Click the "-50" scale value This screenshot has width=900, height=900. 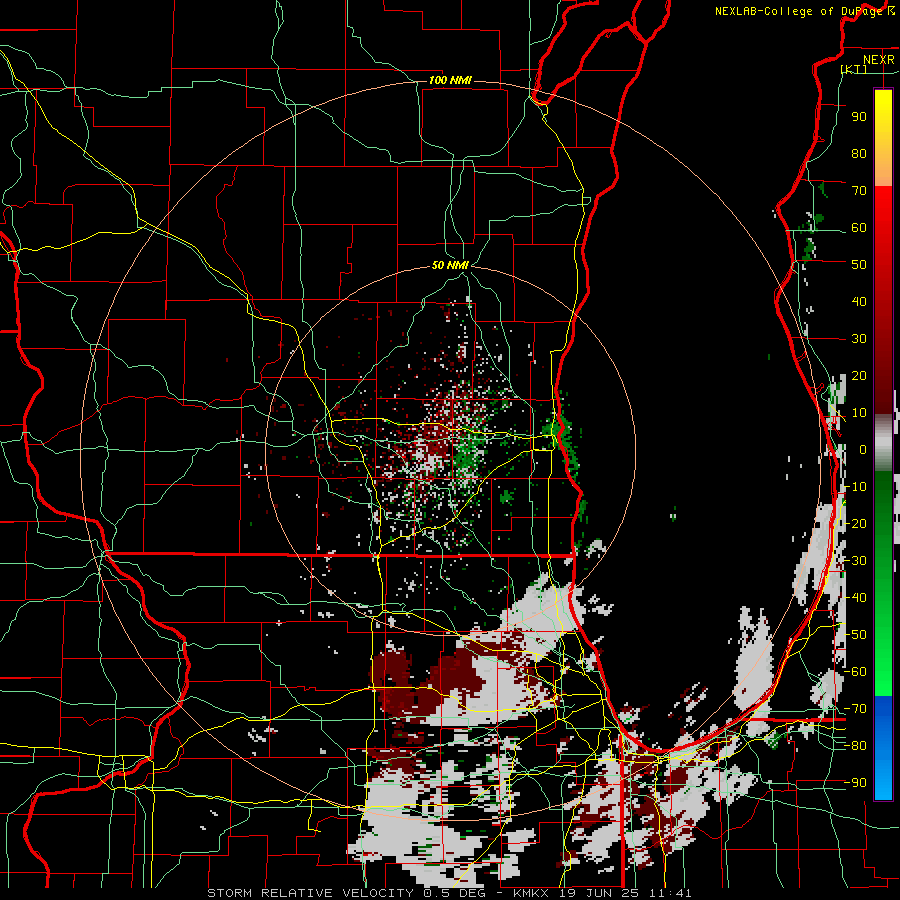[x=855, y=635]
